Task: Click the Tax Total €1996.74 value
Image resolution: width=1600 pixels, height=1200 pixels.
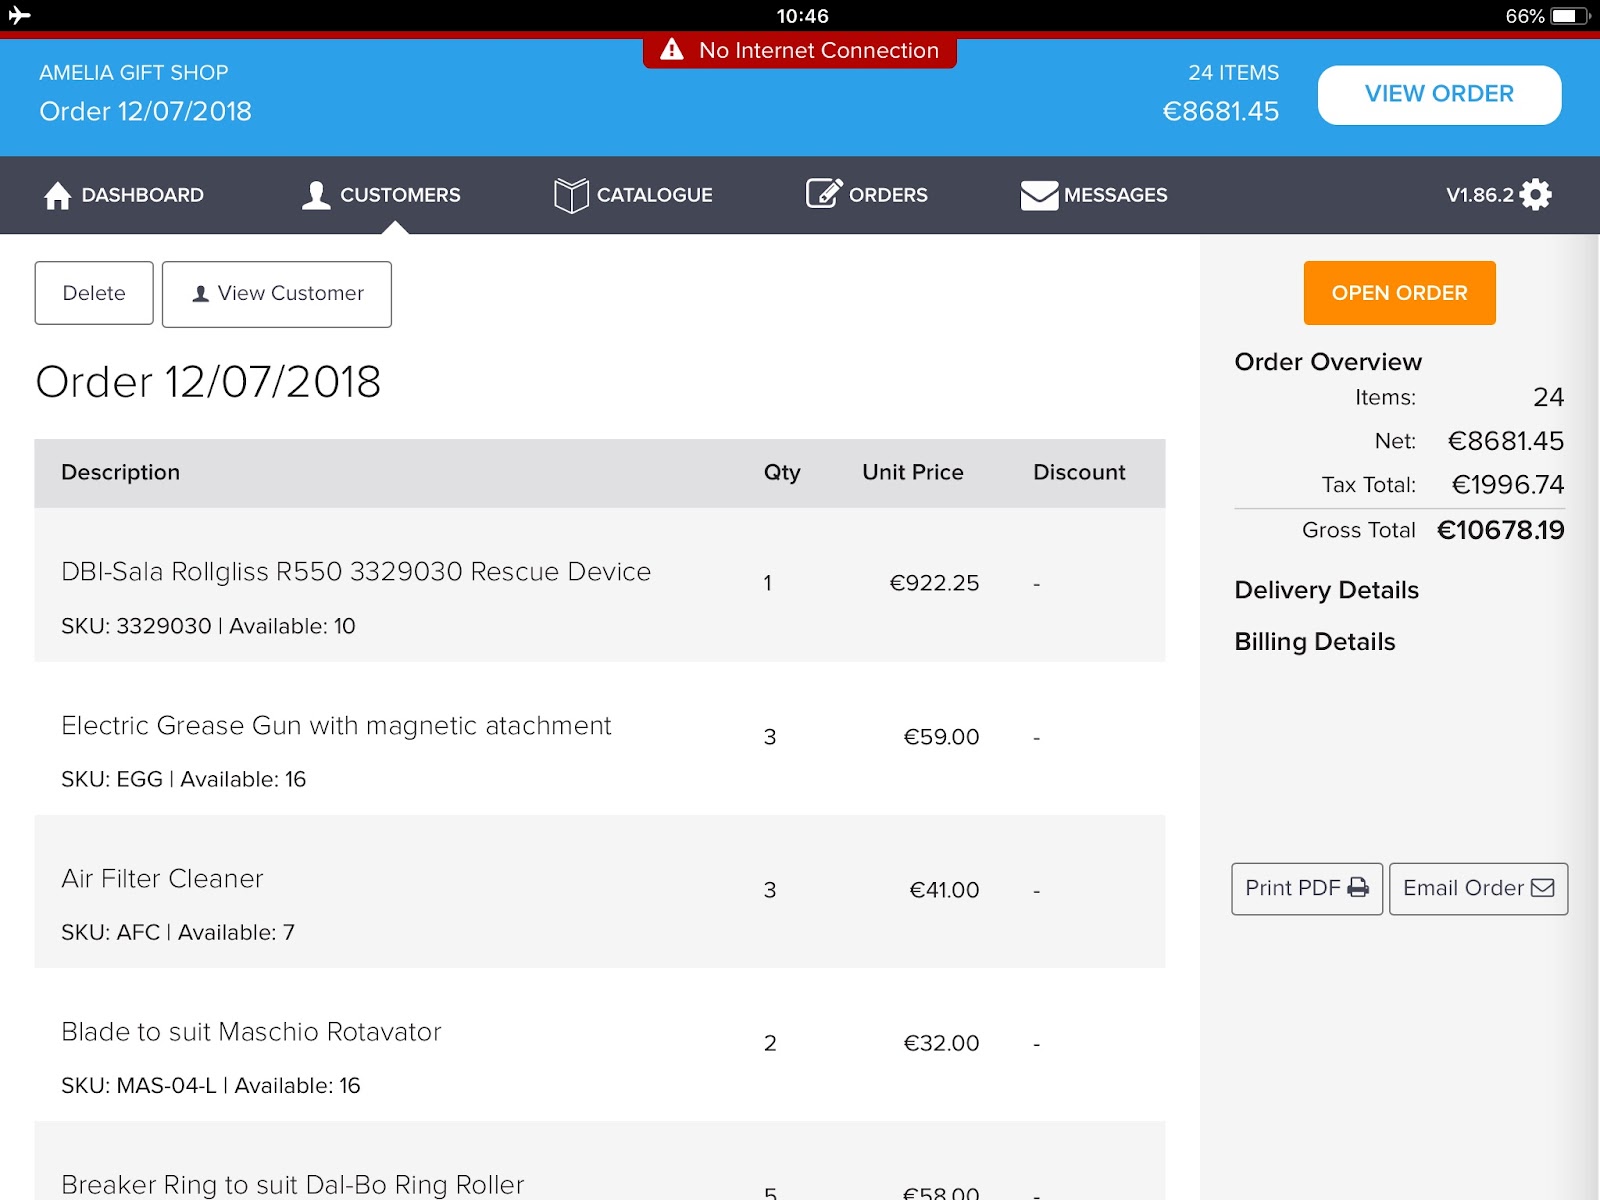Action: 1508,485
